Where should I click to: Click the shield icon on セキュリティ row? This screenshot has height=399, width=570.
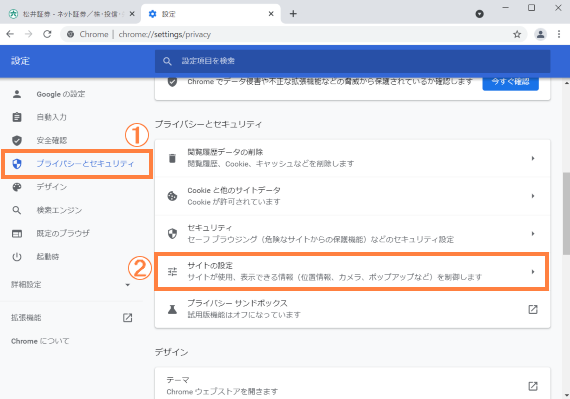[172, 234]
